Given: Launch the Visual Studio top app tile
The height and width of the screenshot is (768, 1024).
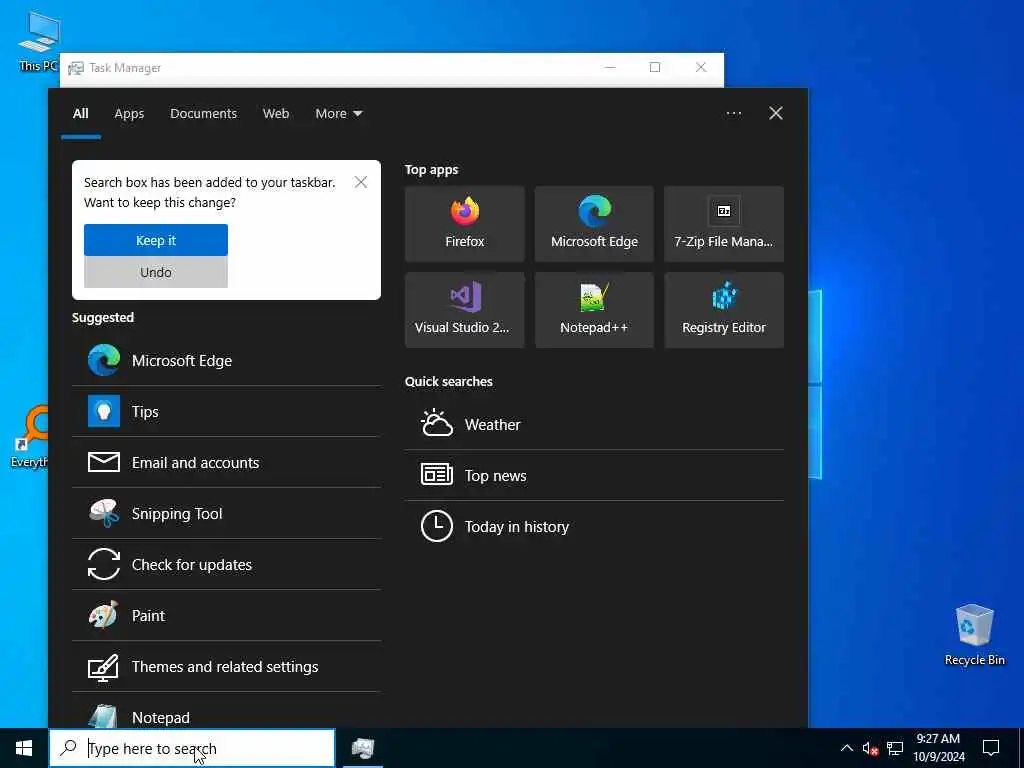Looking at the screenshot, I should coord(464,310).
